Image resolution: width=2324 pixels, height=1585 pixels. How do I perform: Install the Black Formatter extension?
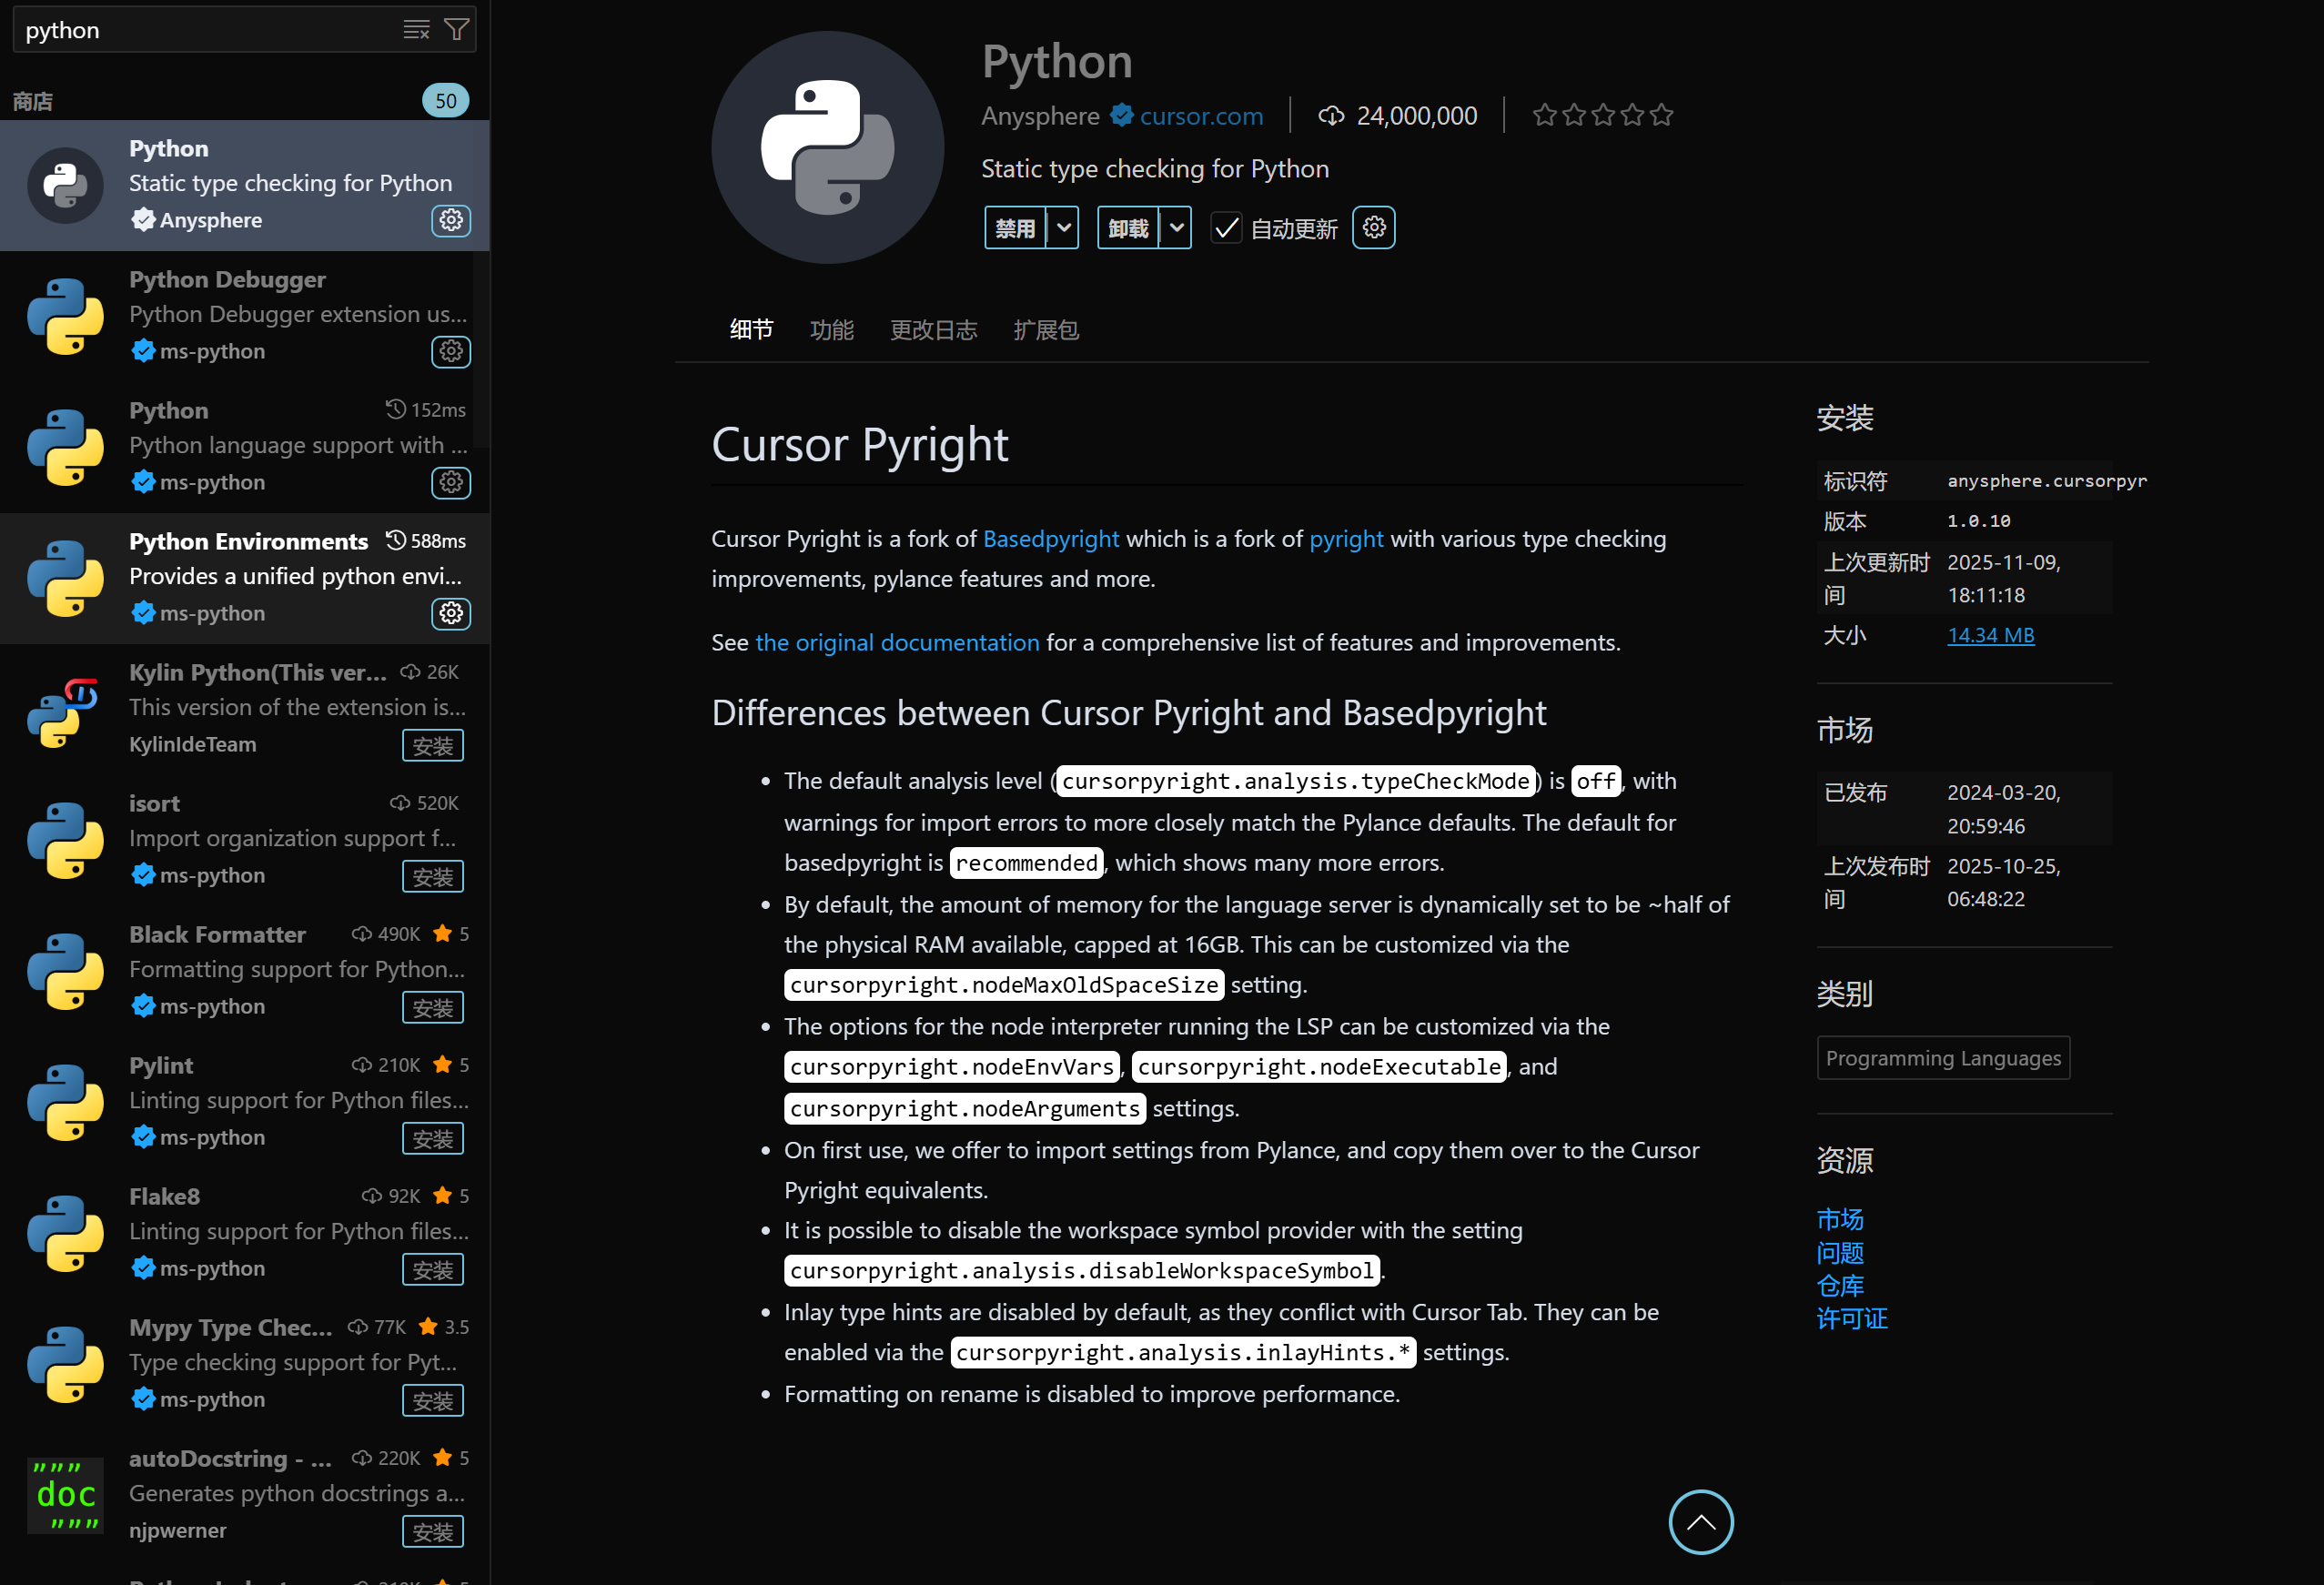click(432, 1008)
